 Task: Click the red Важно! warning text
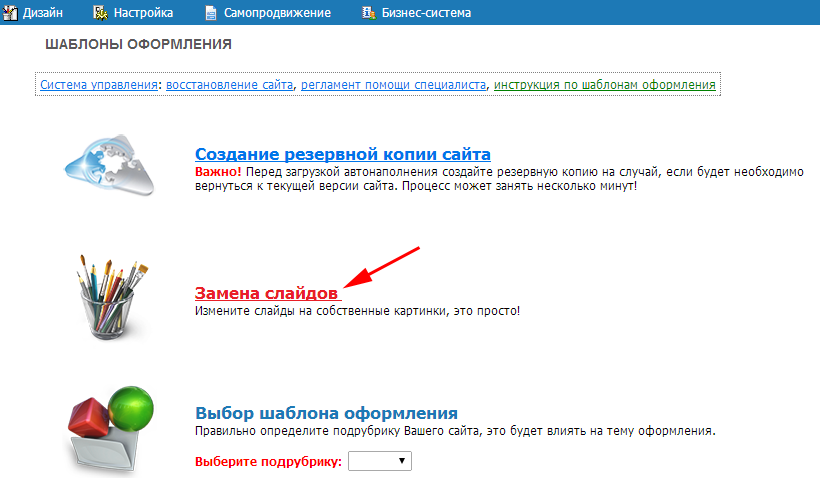pos(218,172)
